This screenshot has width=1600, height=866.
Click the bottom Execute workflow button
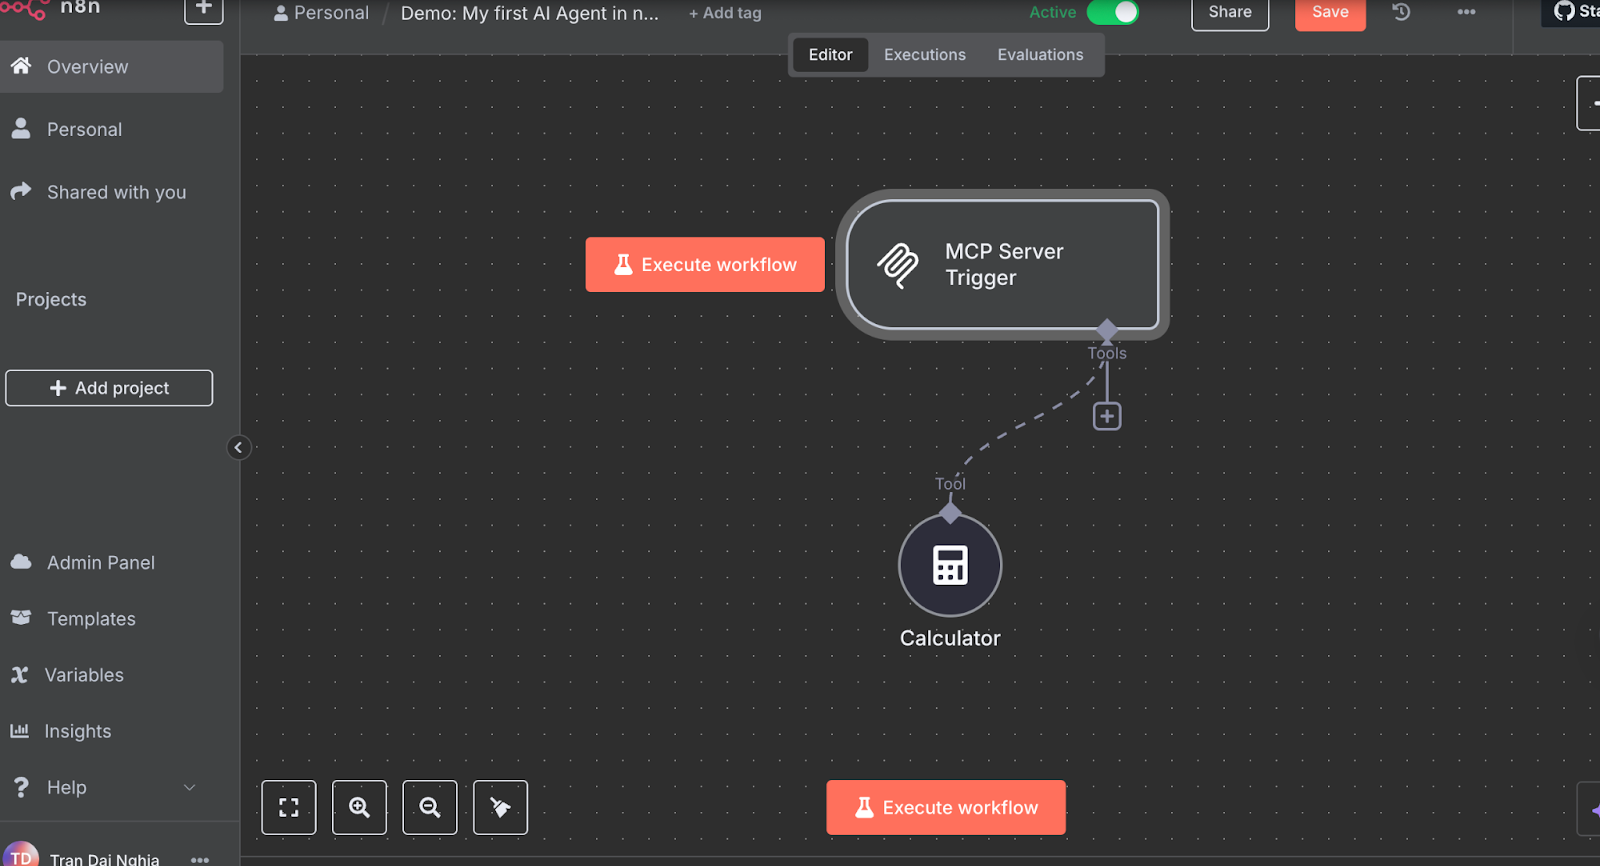point(946,807)
